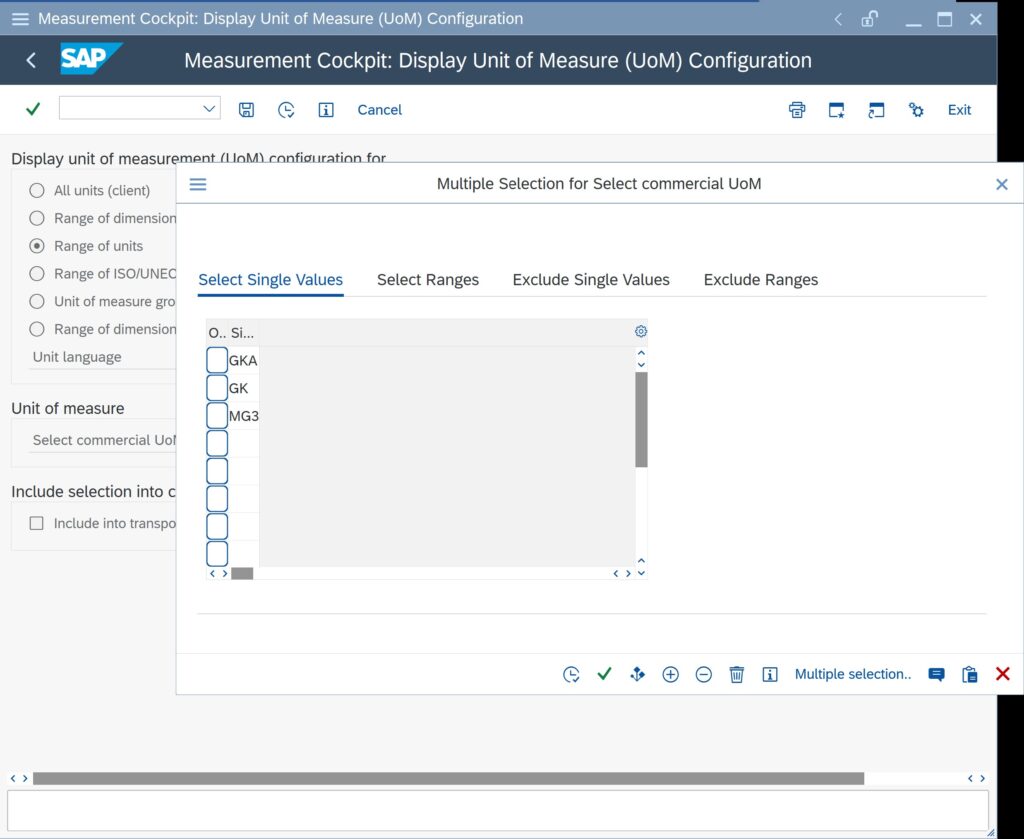
Task: Open the help info icon in dialog footer
Action: click(x=770, y=674)
